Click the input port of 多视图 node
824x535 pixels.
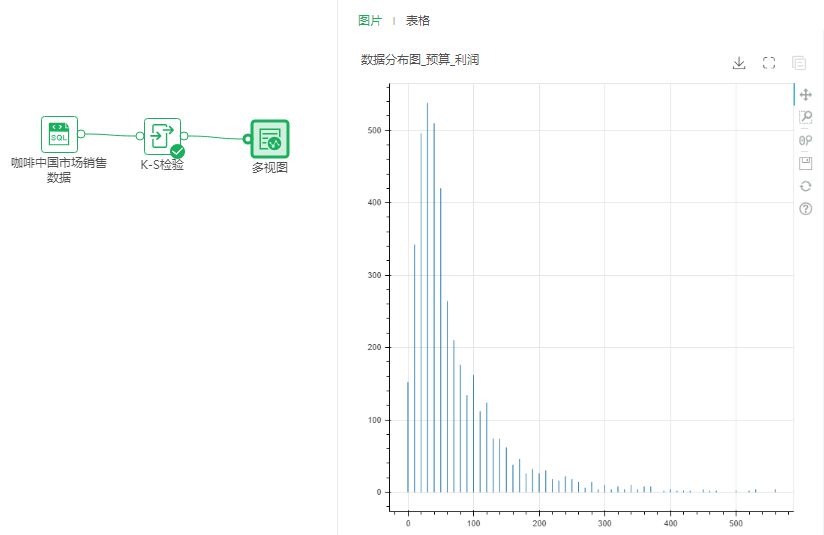[247, 138]
